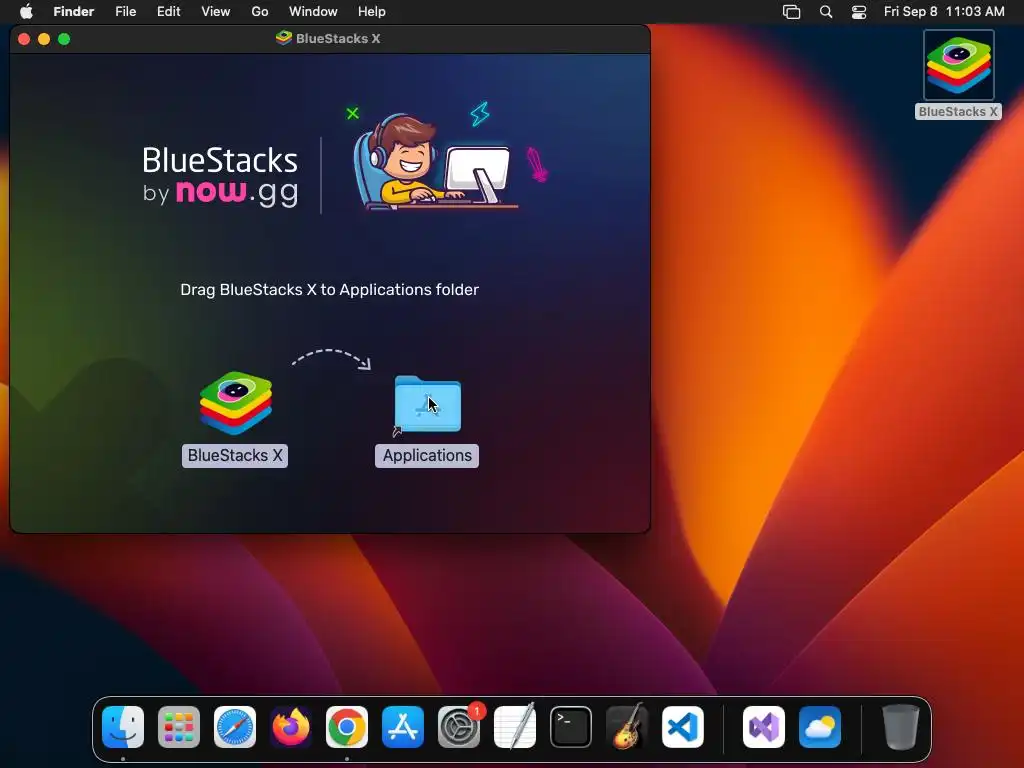
Task: Open TextEdit from the dock
Action: point(515,727)
